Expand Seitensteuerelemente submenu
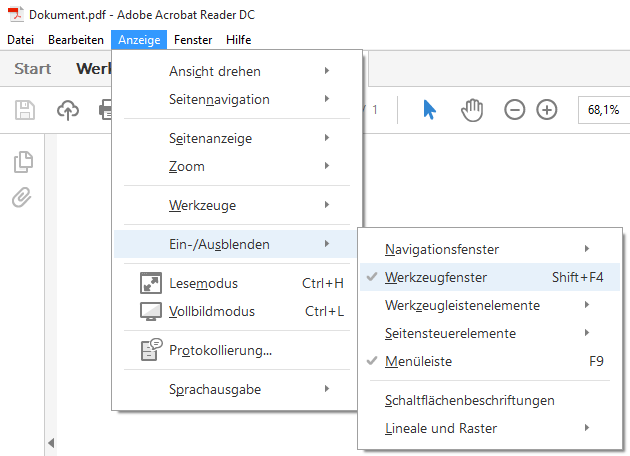 (x=490, y=333)
